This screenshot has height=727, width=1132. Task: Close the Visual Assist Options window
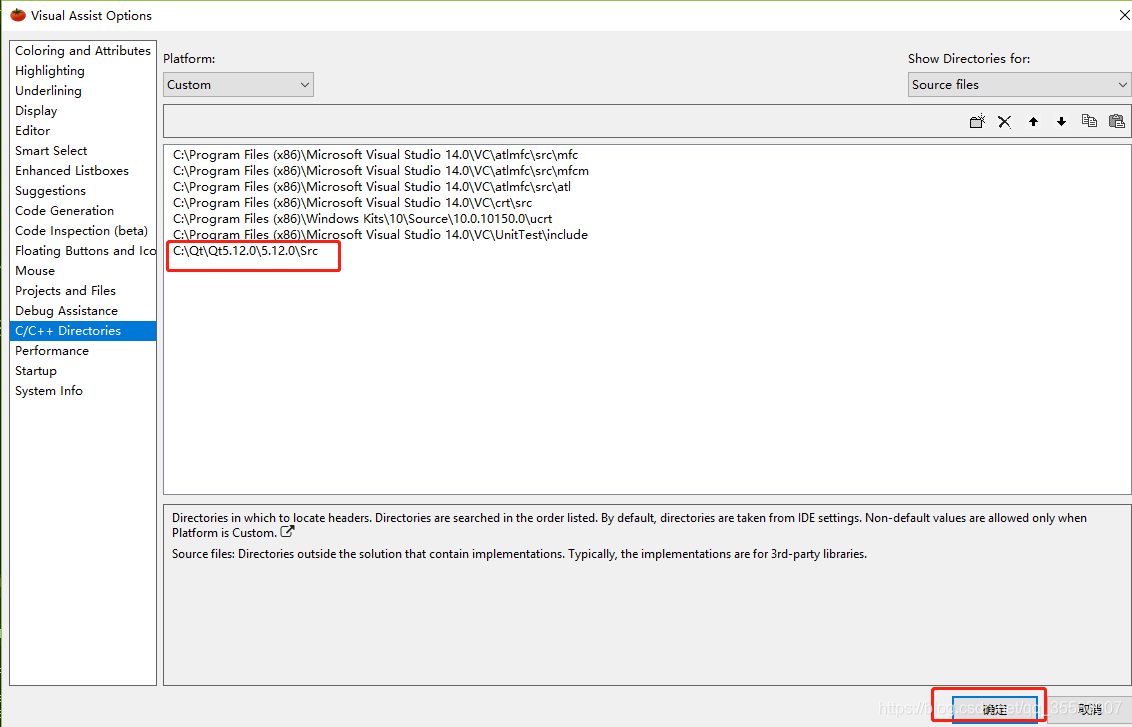point(1123,15)
